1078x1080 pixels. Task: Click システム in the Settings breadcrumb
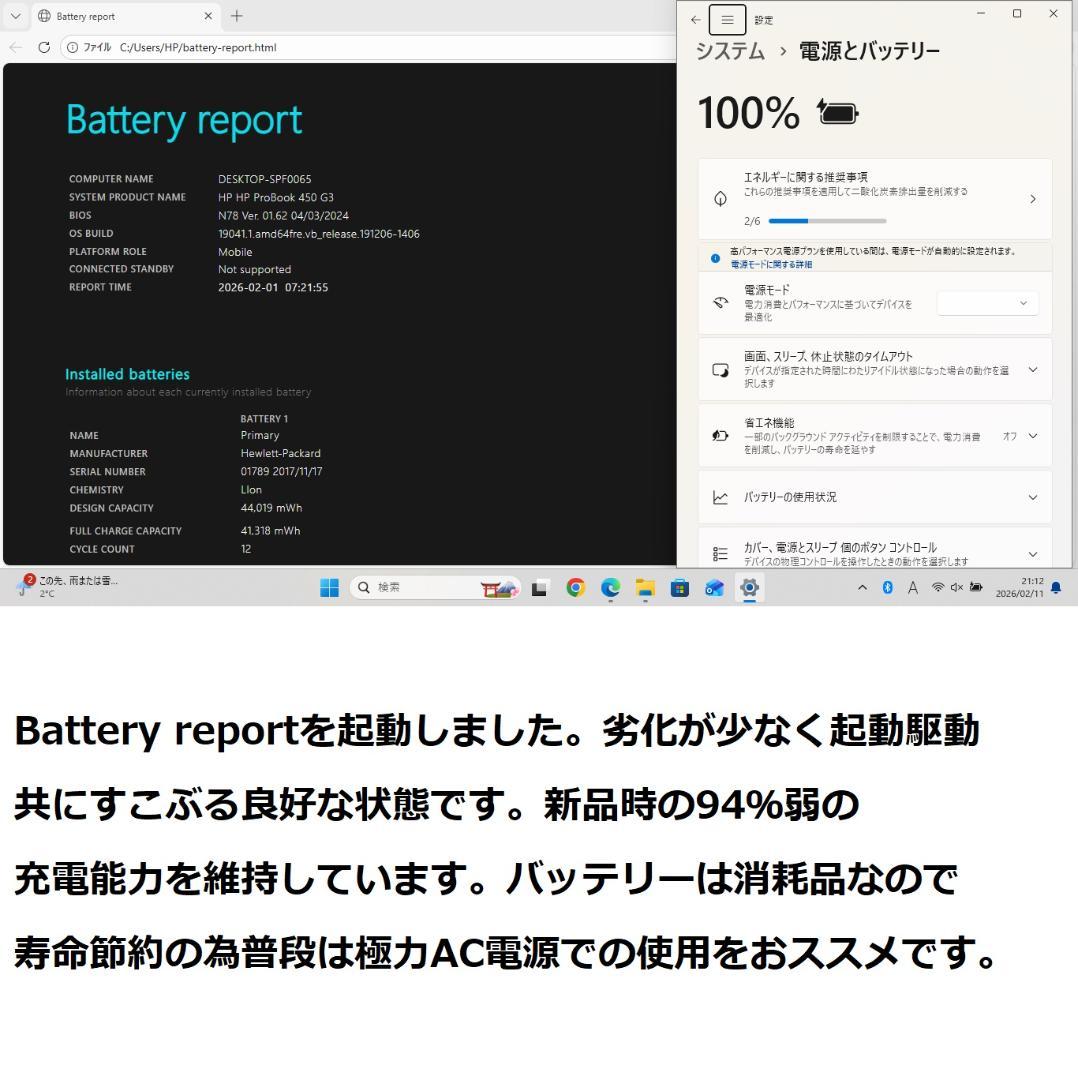pos(729,50)
